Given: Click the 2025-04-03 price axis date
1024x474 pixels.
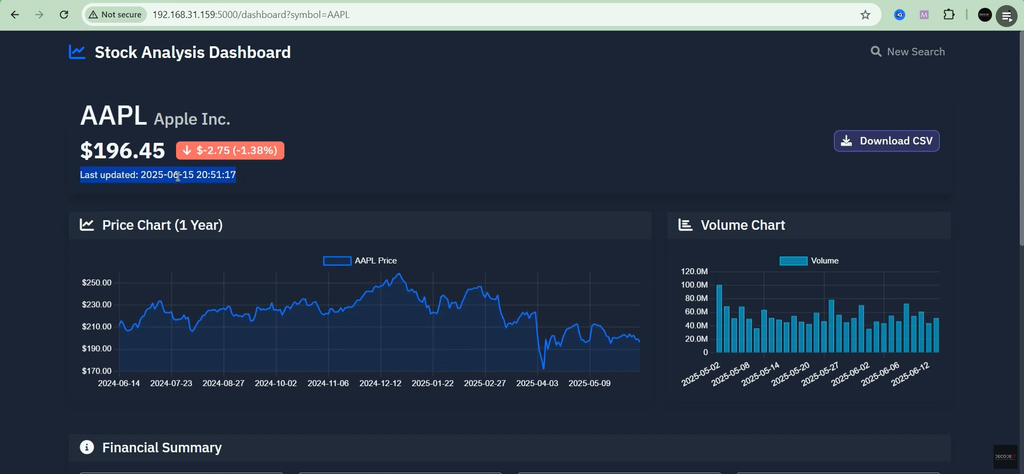Looking at the screenshot, I should [537, 383].
